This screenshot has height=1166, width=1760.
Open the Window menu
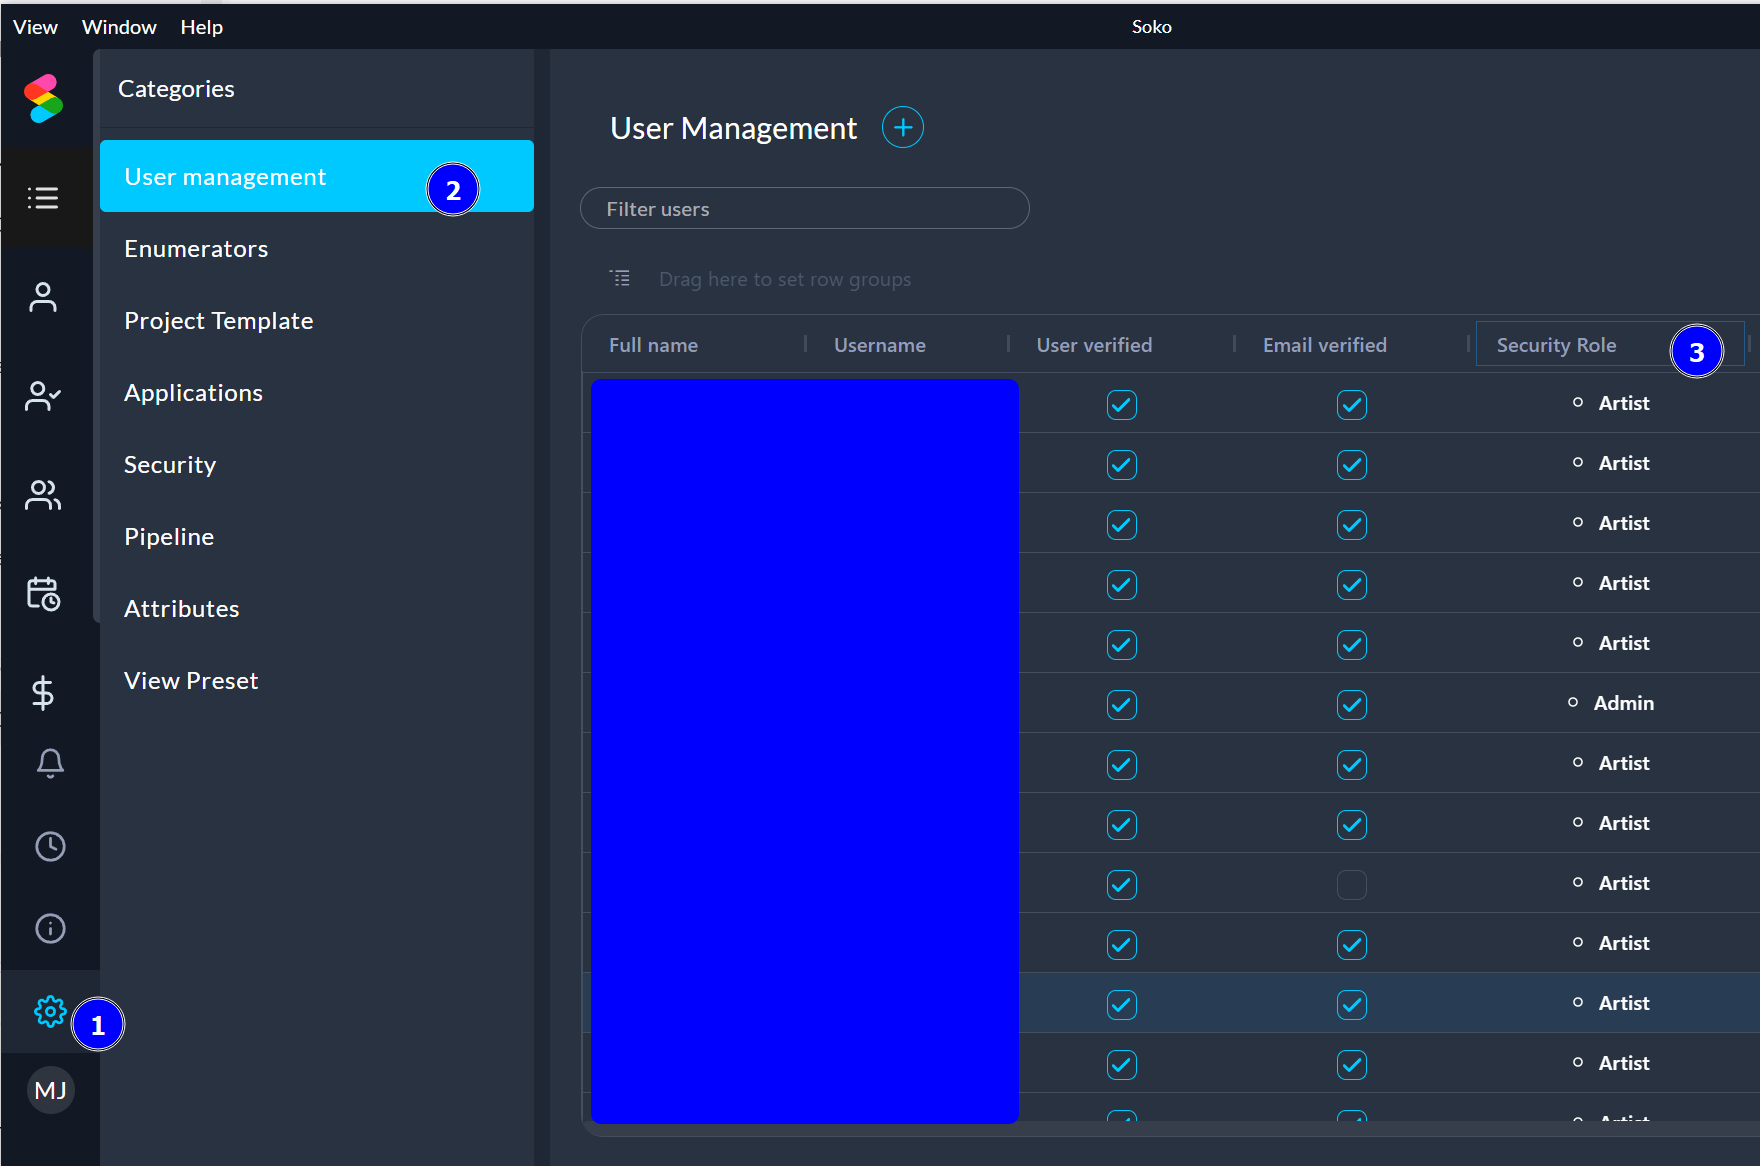pyautogui.click(x=119, y=27)
